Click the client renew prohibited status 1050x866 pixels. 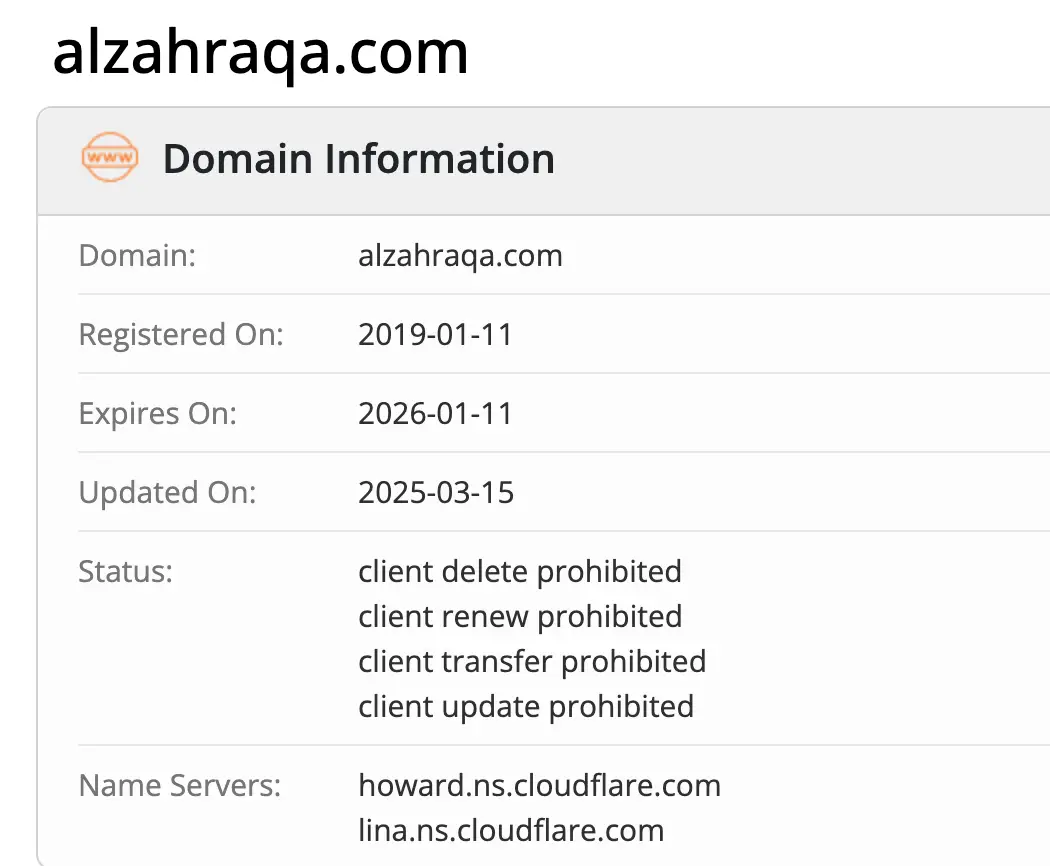click(x=520, y=617)
